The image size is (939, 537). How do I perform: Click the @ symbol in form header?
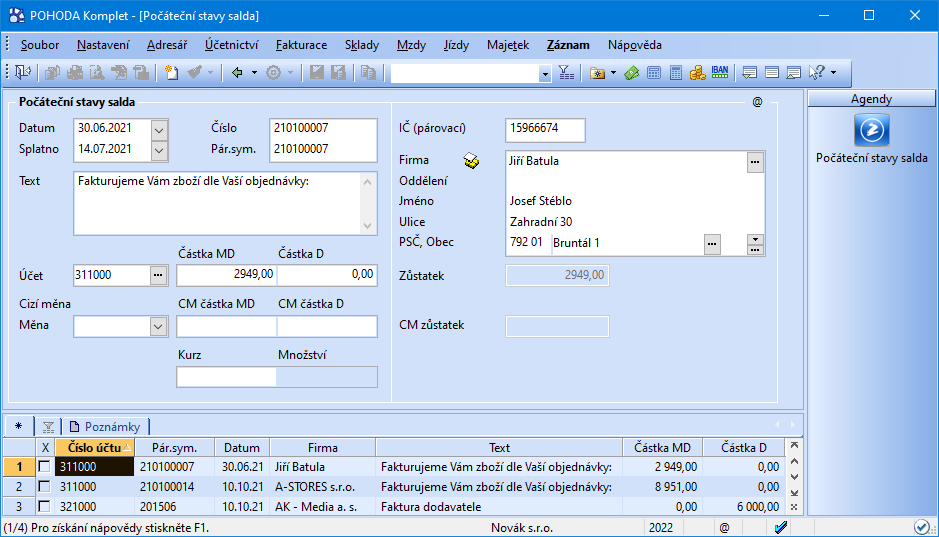pyautogui.click(x=758, y=102)
